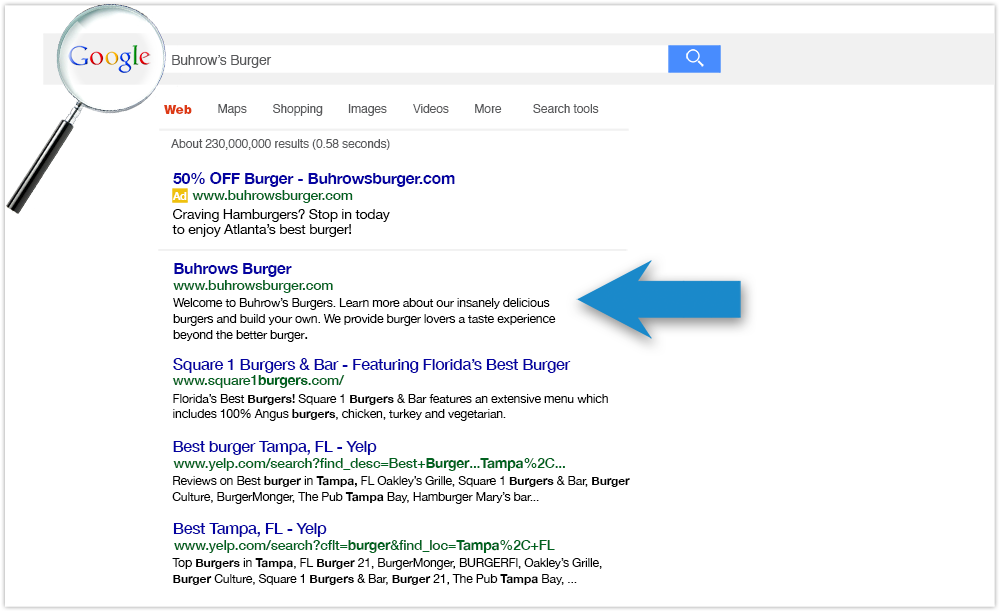This screenshot has height=612, width=1000.
Task: Open the 50% OFF Burger ad link
Action: (x=313, y=179)
